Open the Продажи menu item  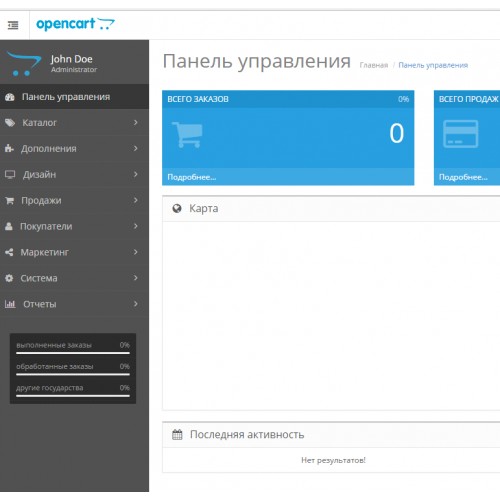click(74, 200)
